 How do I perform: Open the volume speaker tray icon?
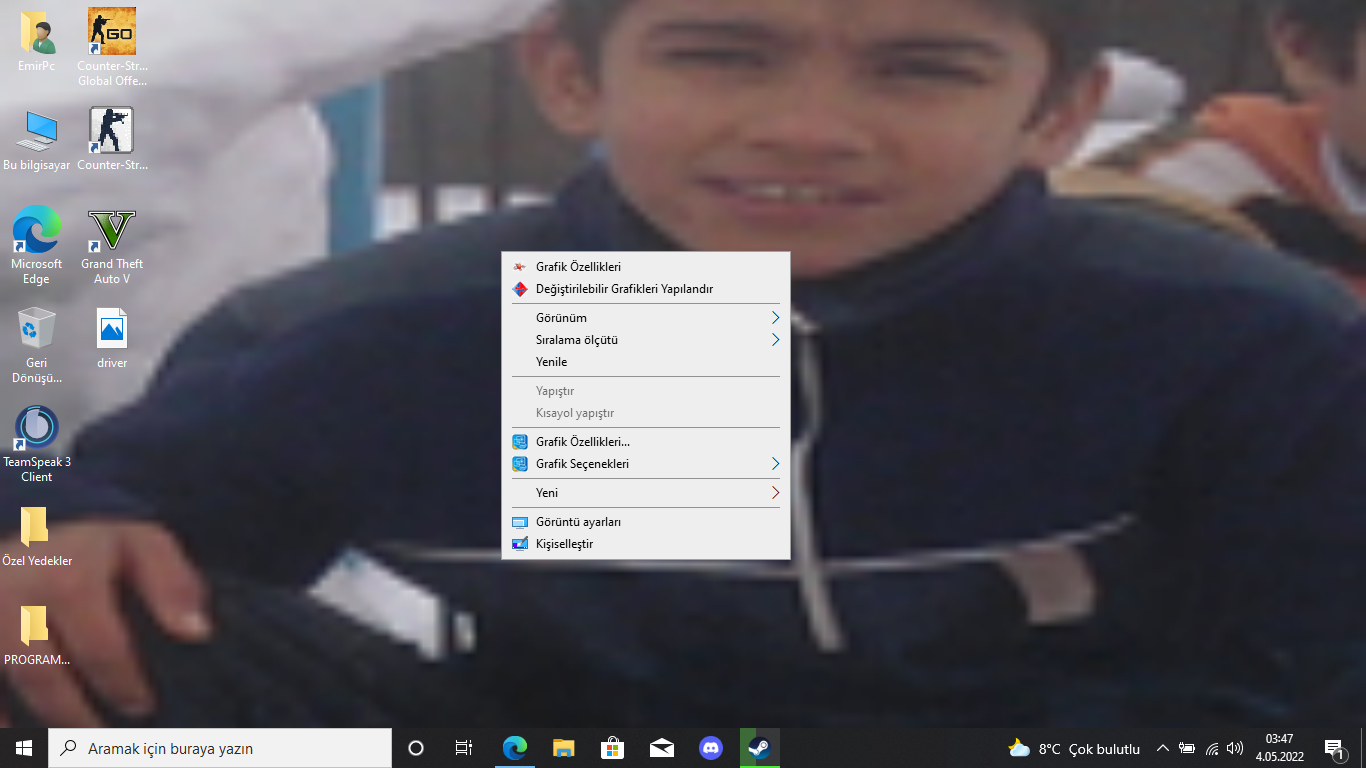click(x=1235, y=748)
